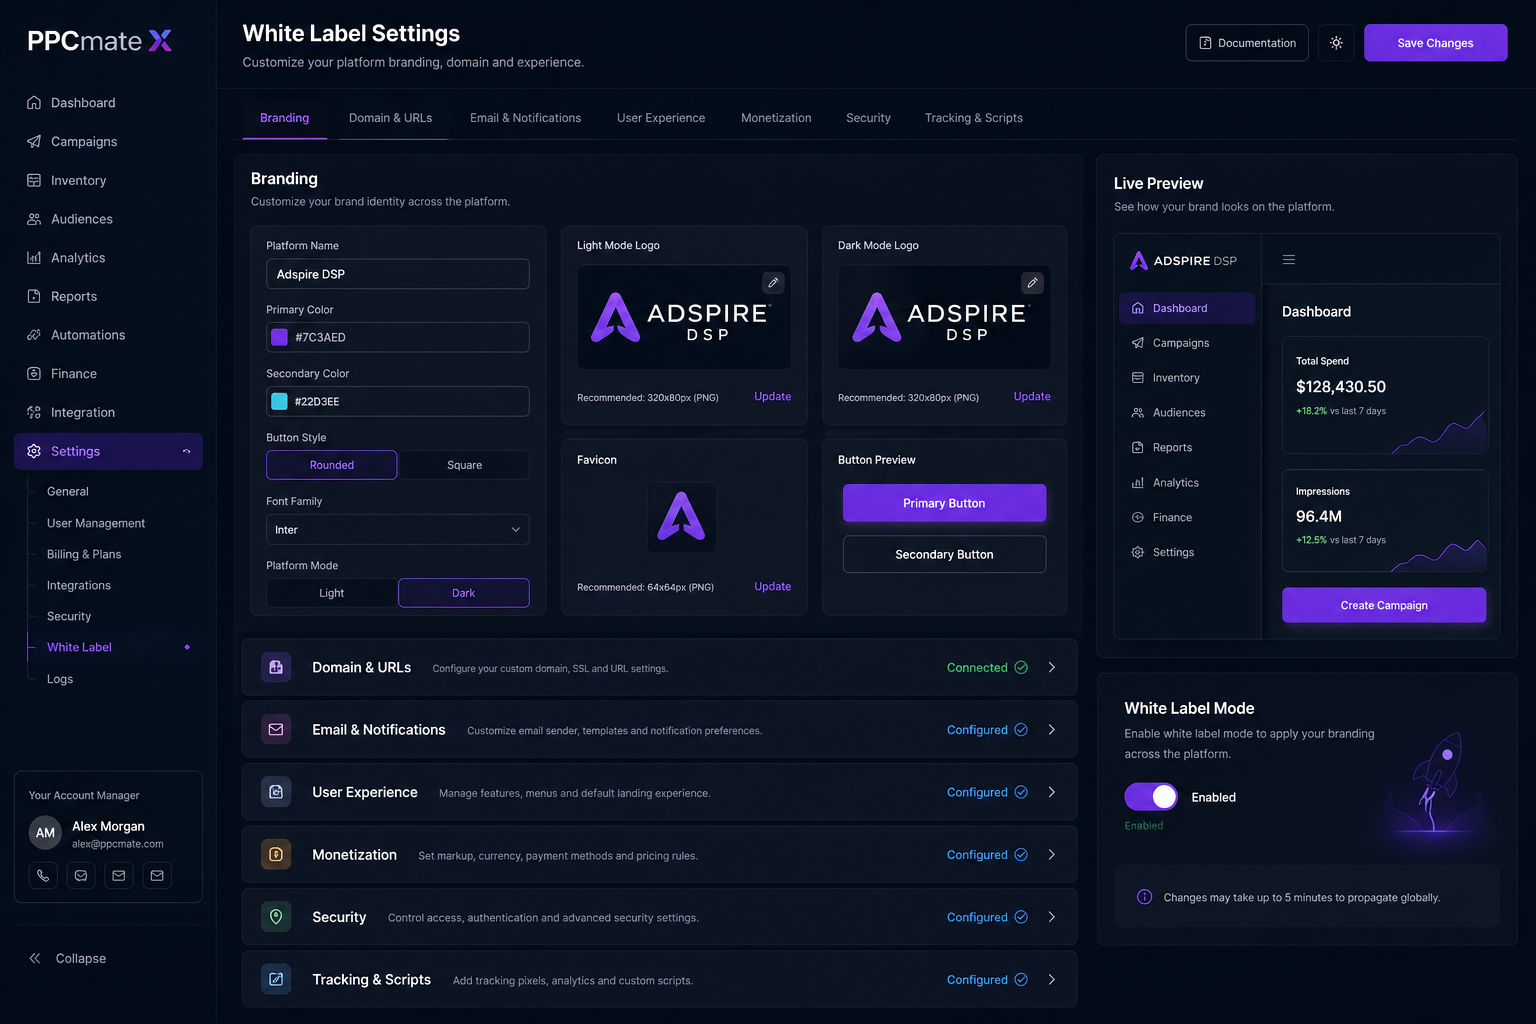
Task: Switch to the Domain & URLs tab
Action: point(391,118)
